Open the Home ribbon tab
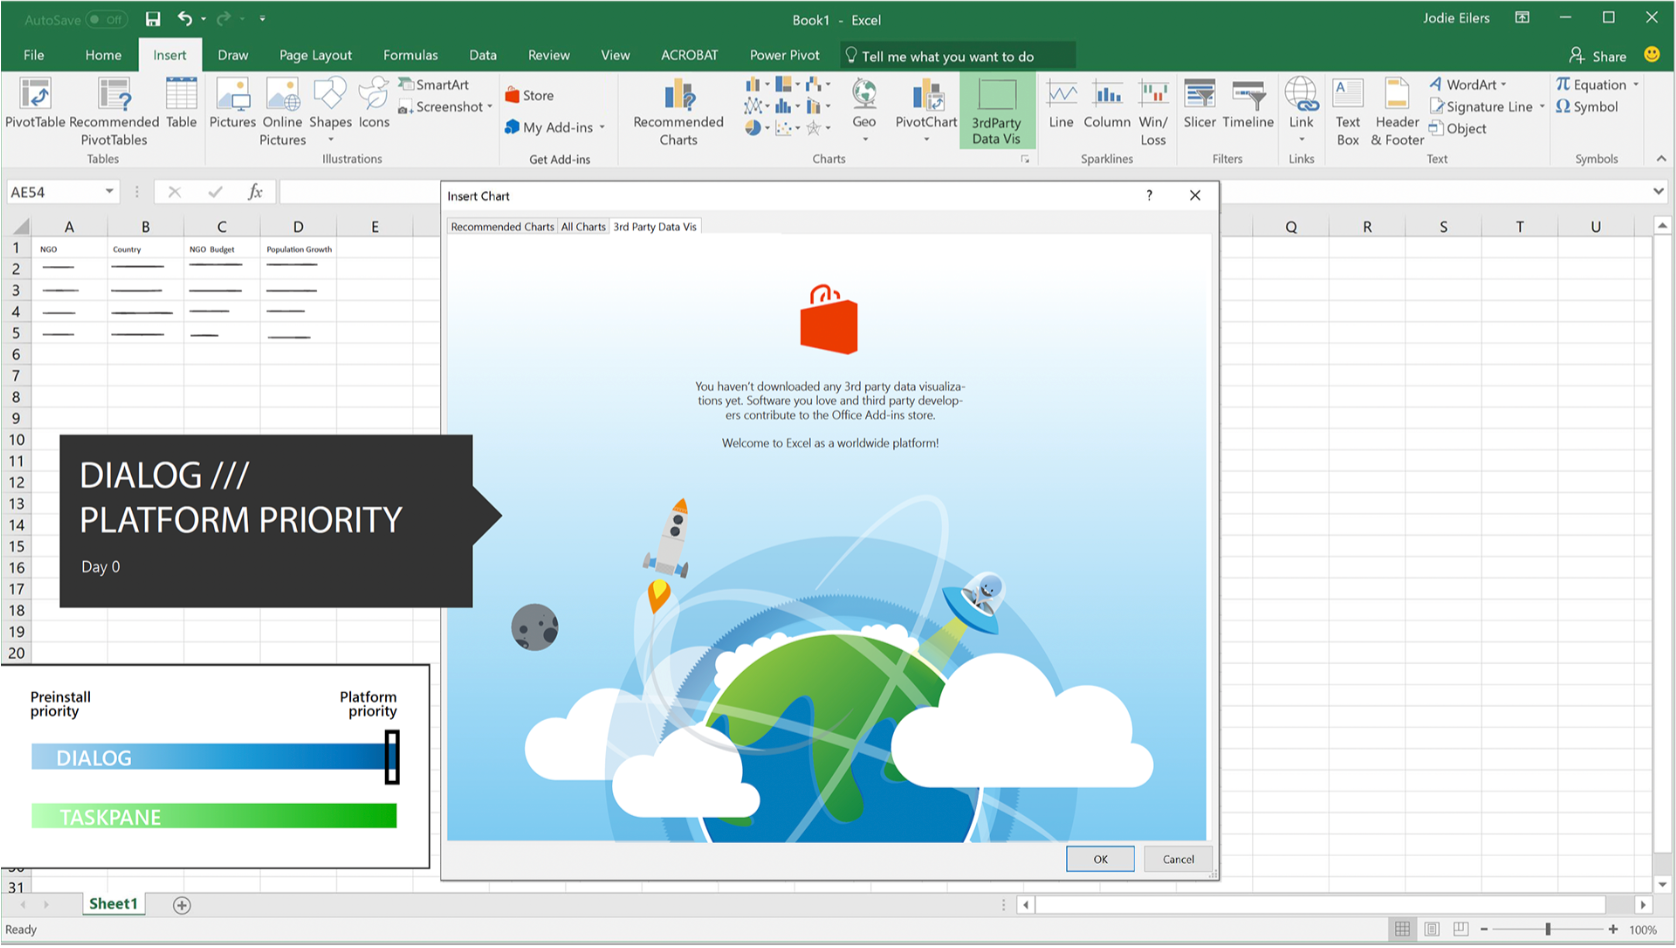Screen dimensions: 1676x948 coord(103,56)
